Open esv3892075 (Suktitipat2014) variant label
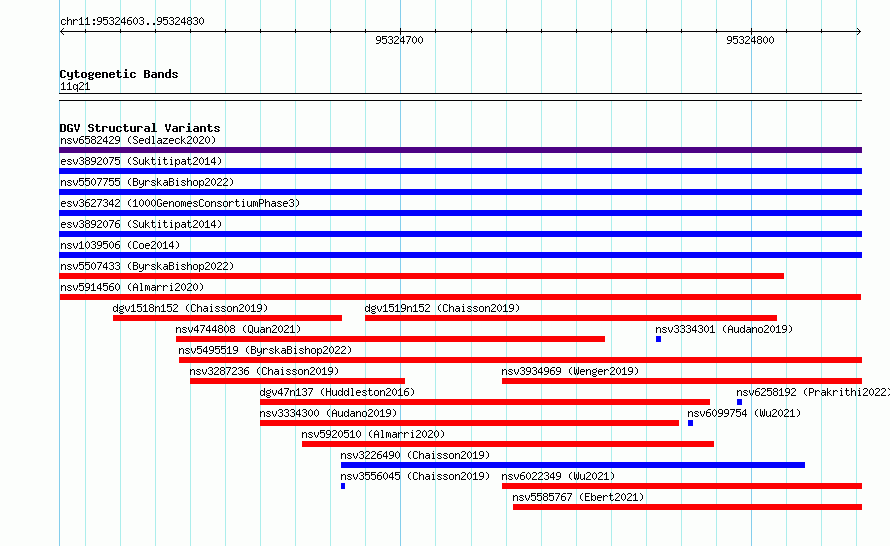The width and height of the screenshot is (890, 546). pyautogui.click(x=141, y=161)
